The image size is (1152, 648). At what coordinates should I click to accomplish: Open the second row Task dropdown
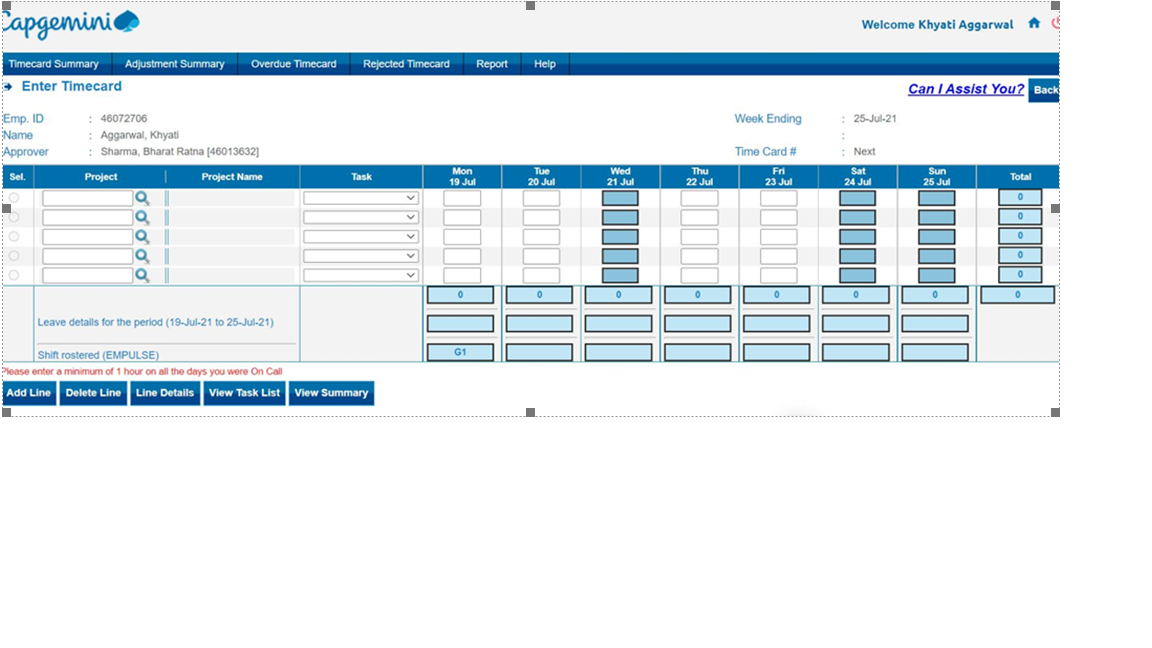pos(361,217)
